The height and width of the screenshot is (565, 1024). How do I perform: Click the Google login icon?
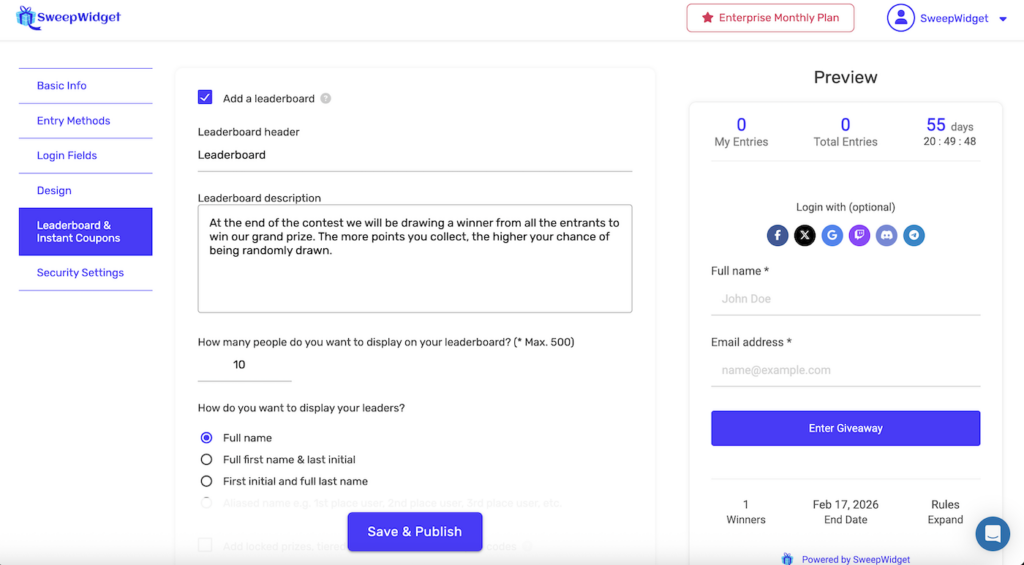click(x=832, y=236)
